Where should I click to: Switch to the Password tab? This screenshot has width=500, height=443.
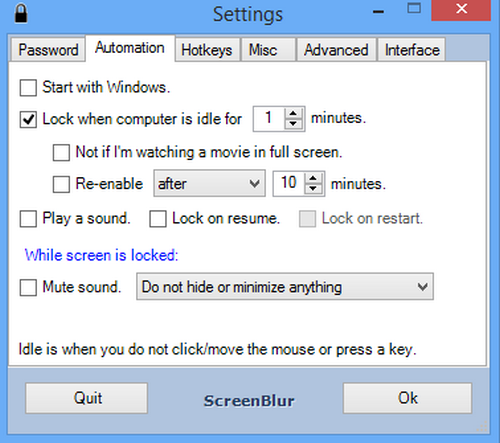coord(48,50)
